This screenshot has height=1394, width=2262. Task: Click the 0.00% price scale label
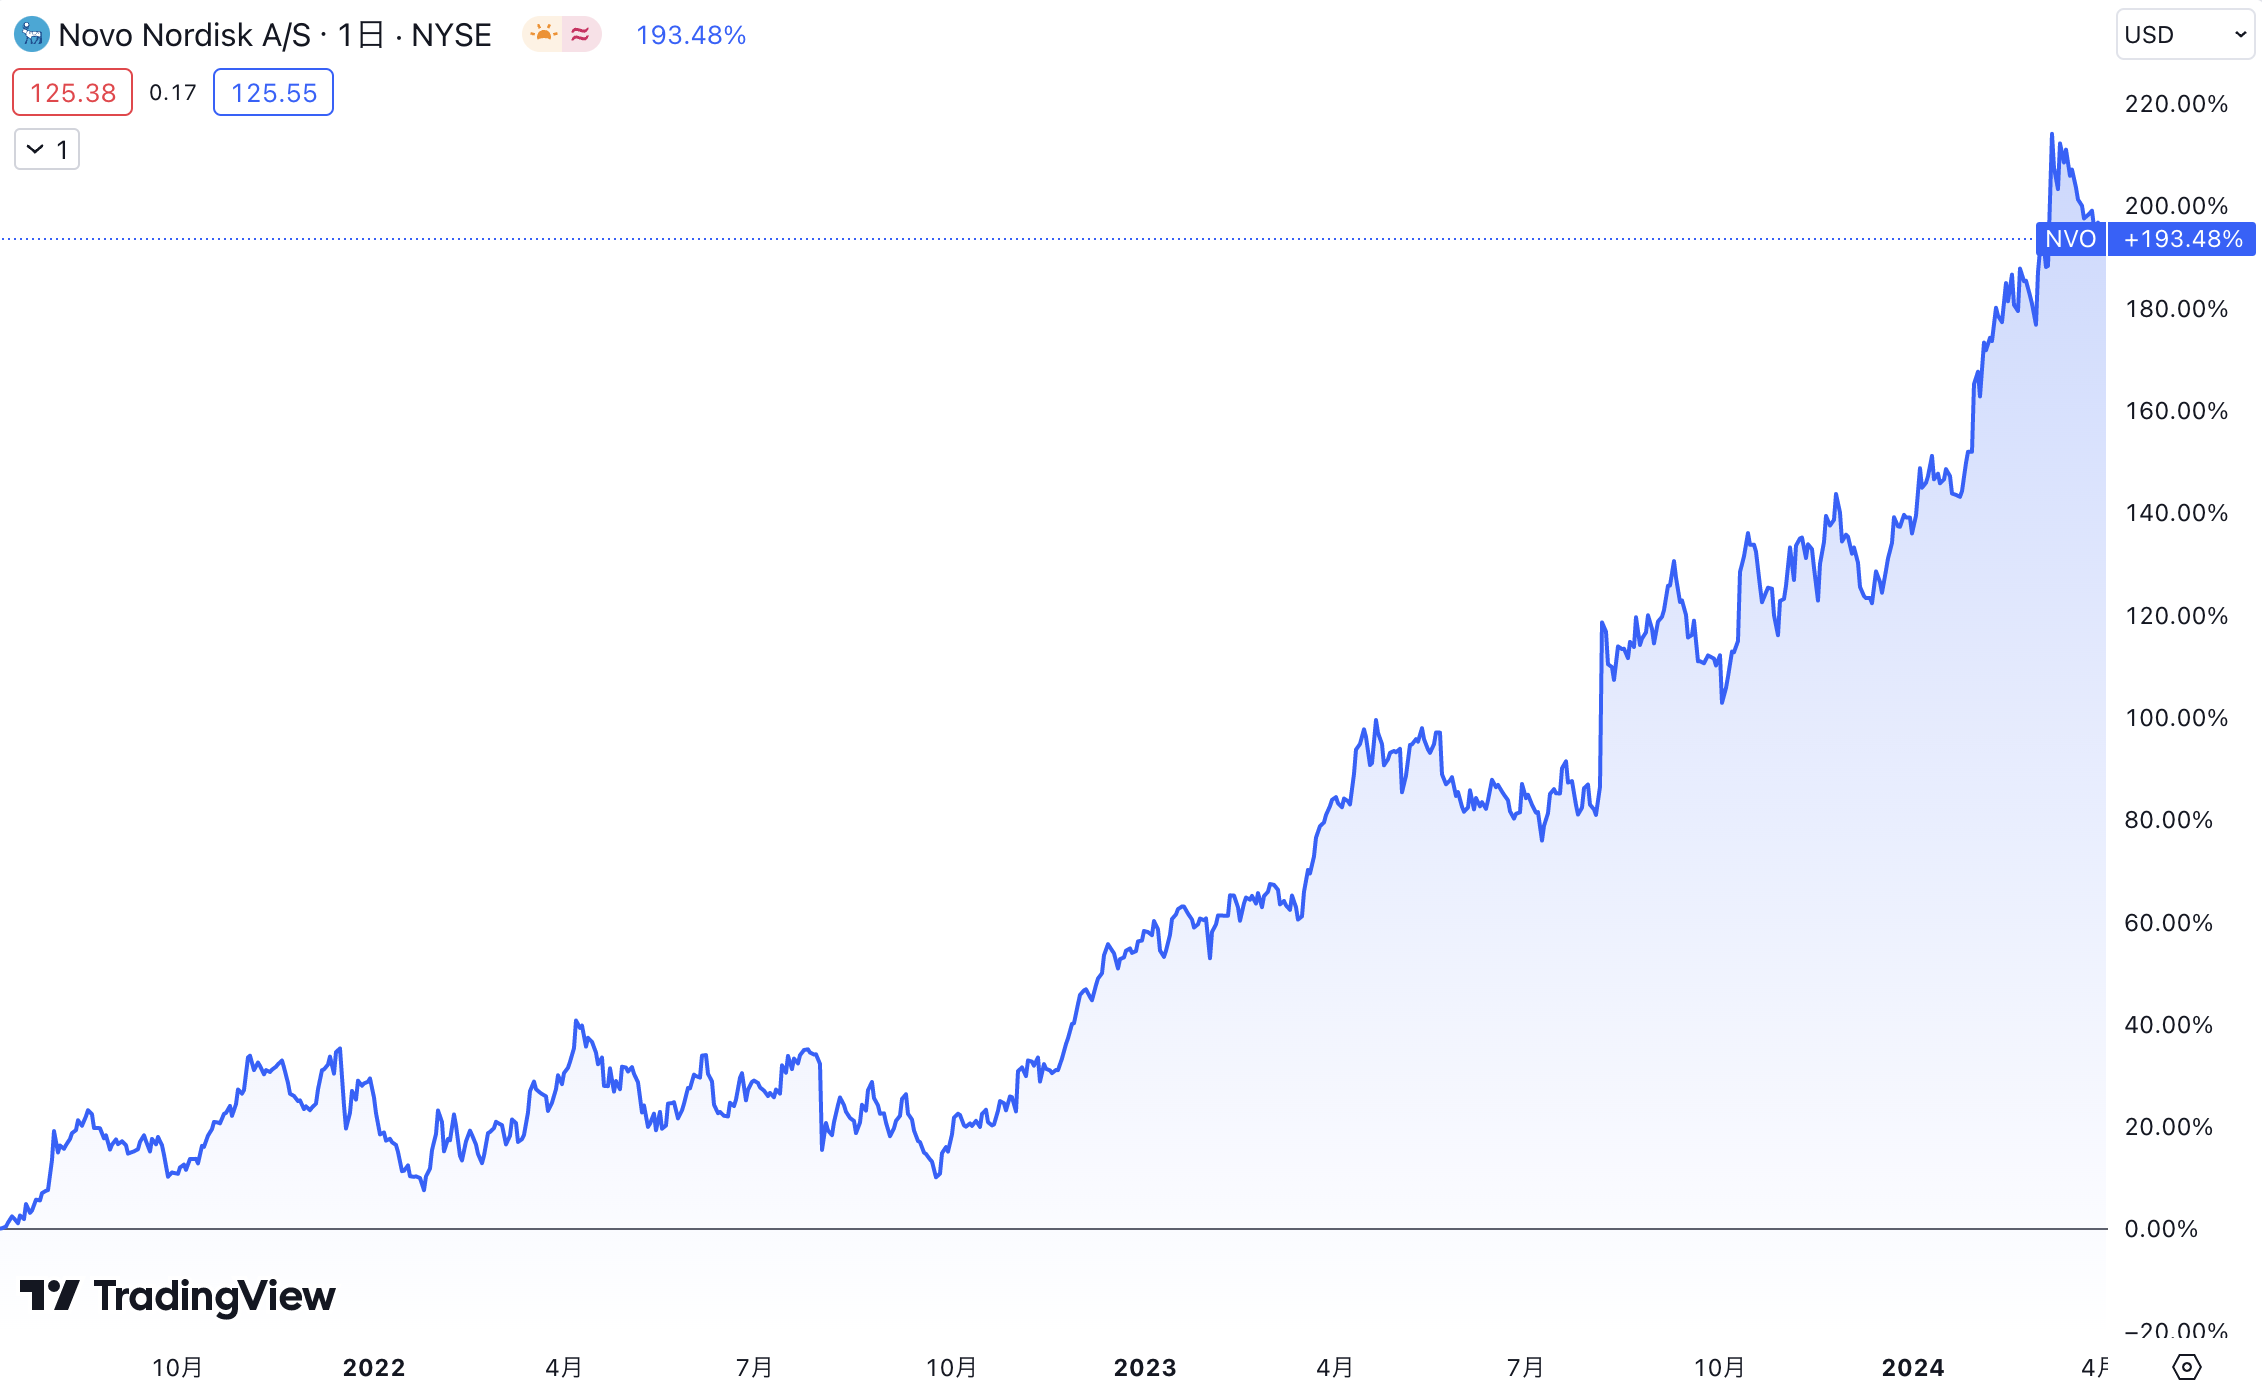[x=2161, y=1229]
